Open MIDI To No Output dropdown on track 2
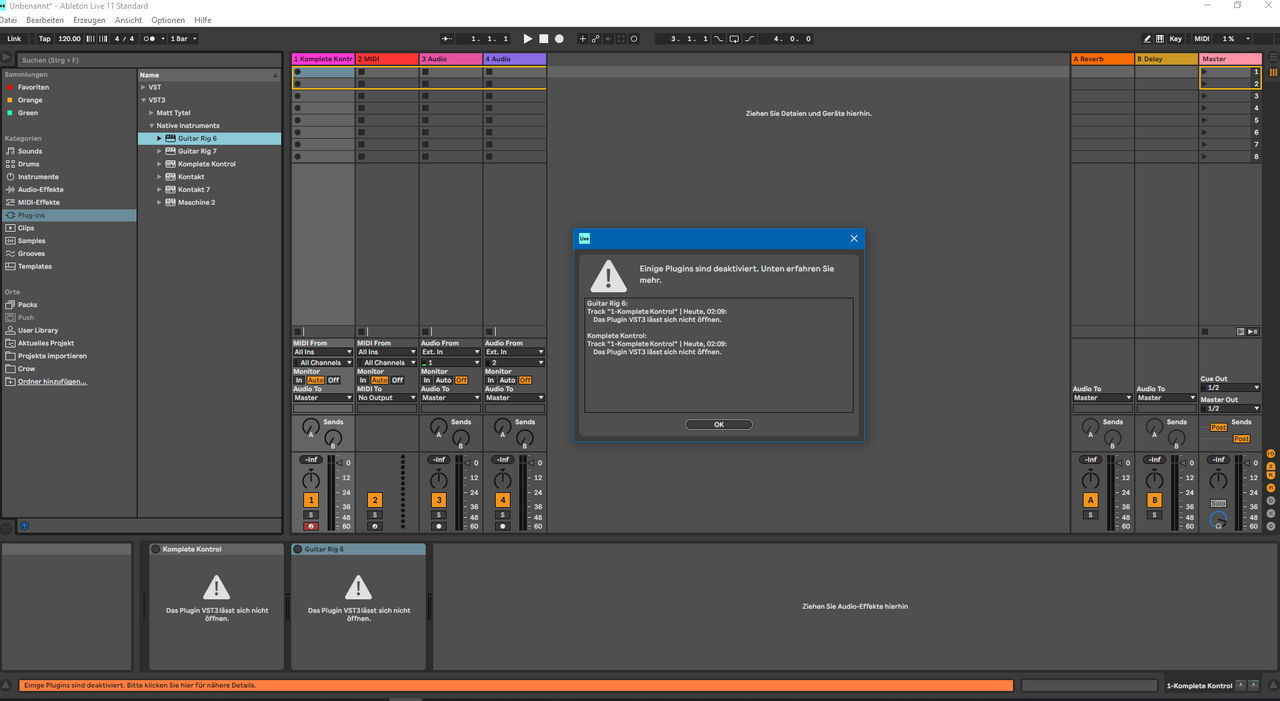This screenshot has height=701, width=1280. pyautogui.click(x=387, y=398)
